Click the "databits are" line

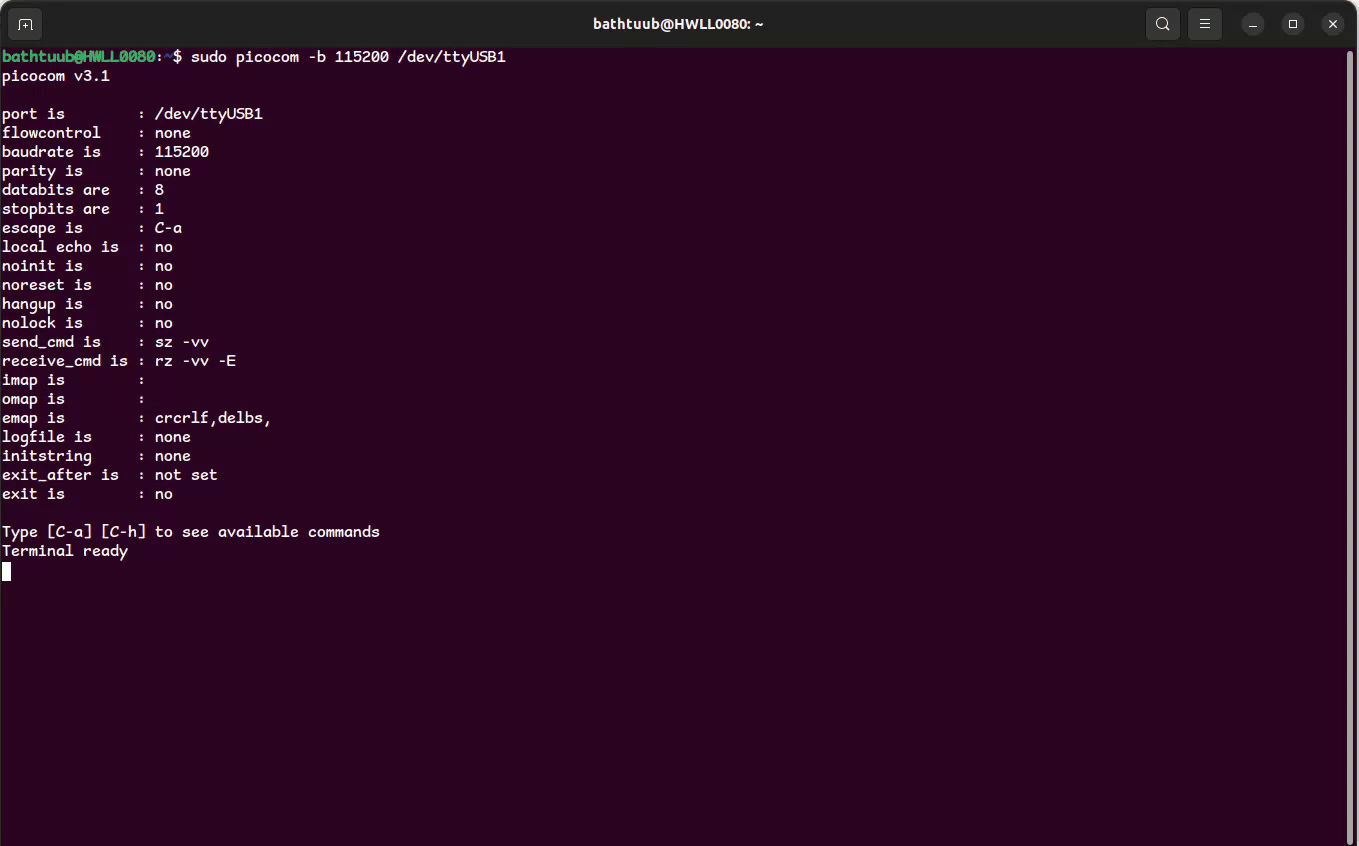[x=83, y=190]
